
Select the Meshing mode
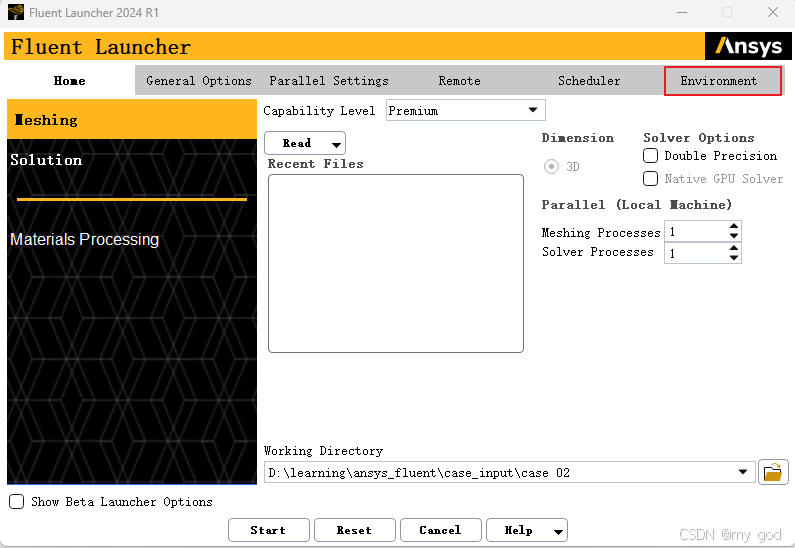pyautogui.click(x=132, y=120)
